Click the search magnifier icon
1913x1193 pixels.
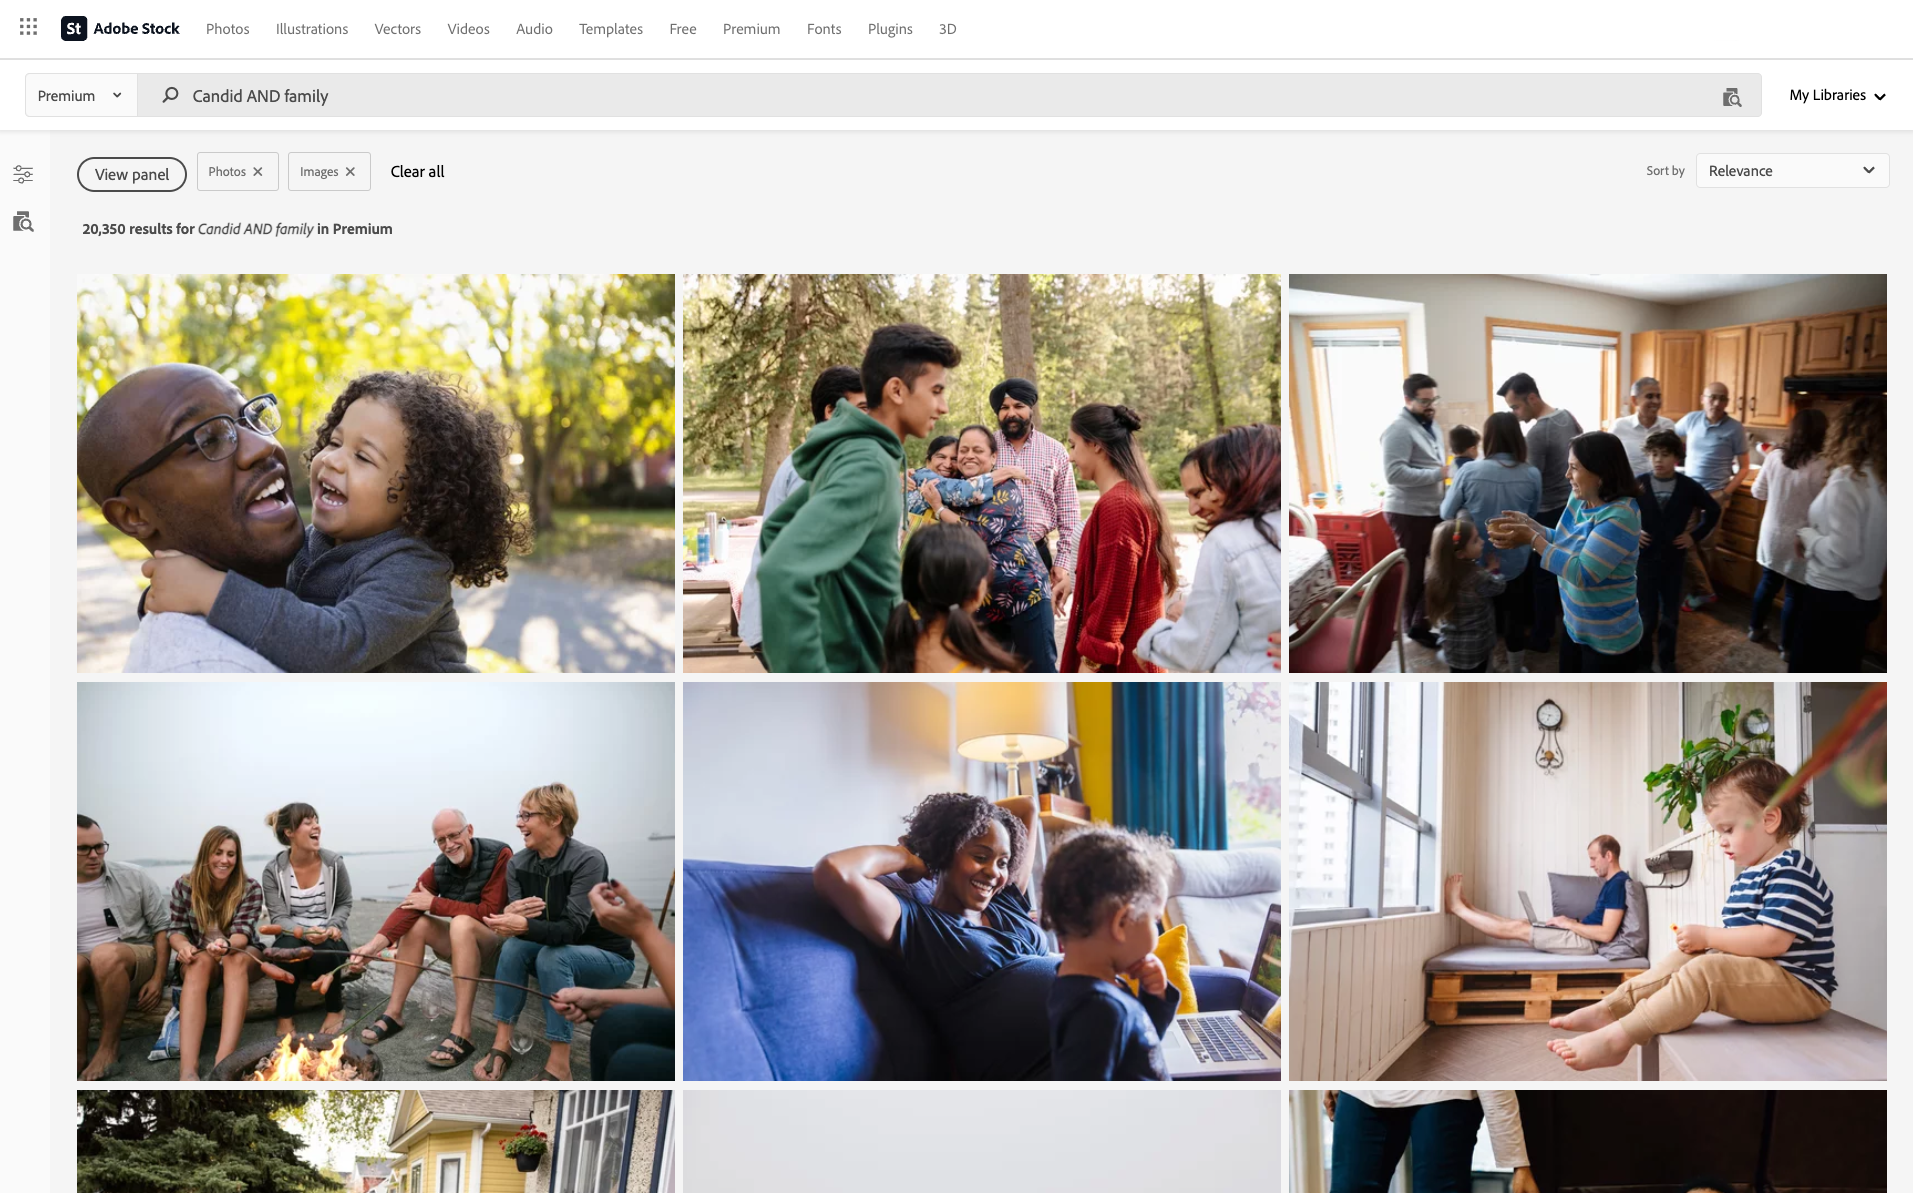coord(171,95)
